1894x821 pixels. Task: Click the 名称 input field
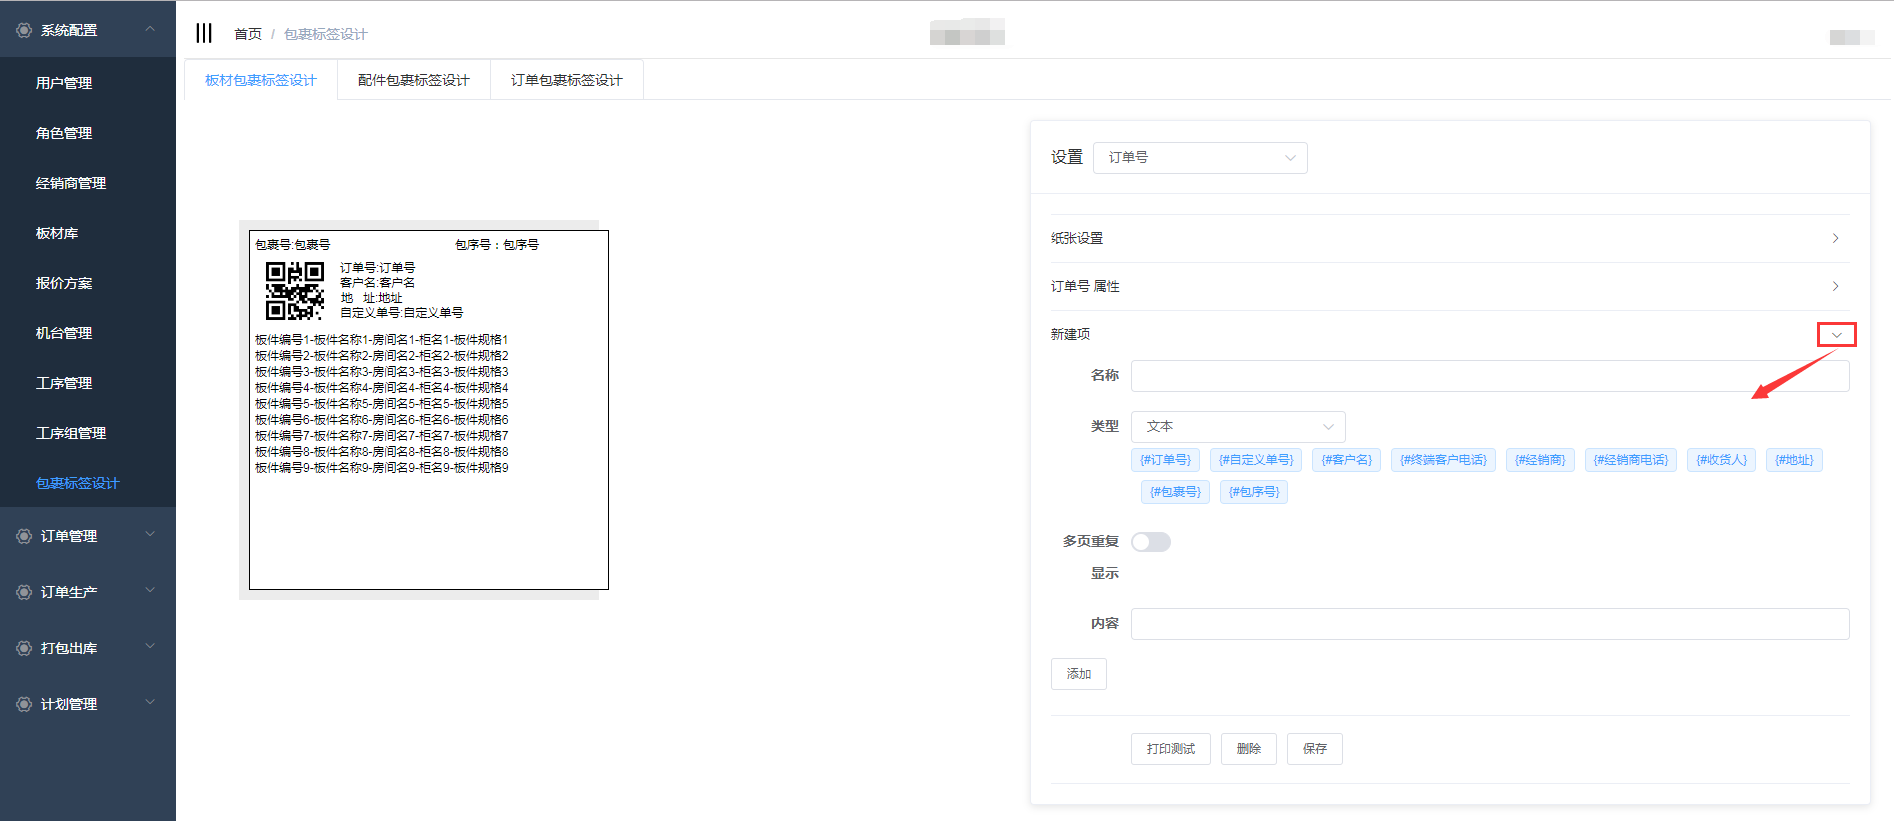[1489, 376]
